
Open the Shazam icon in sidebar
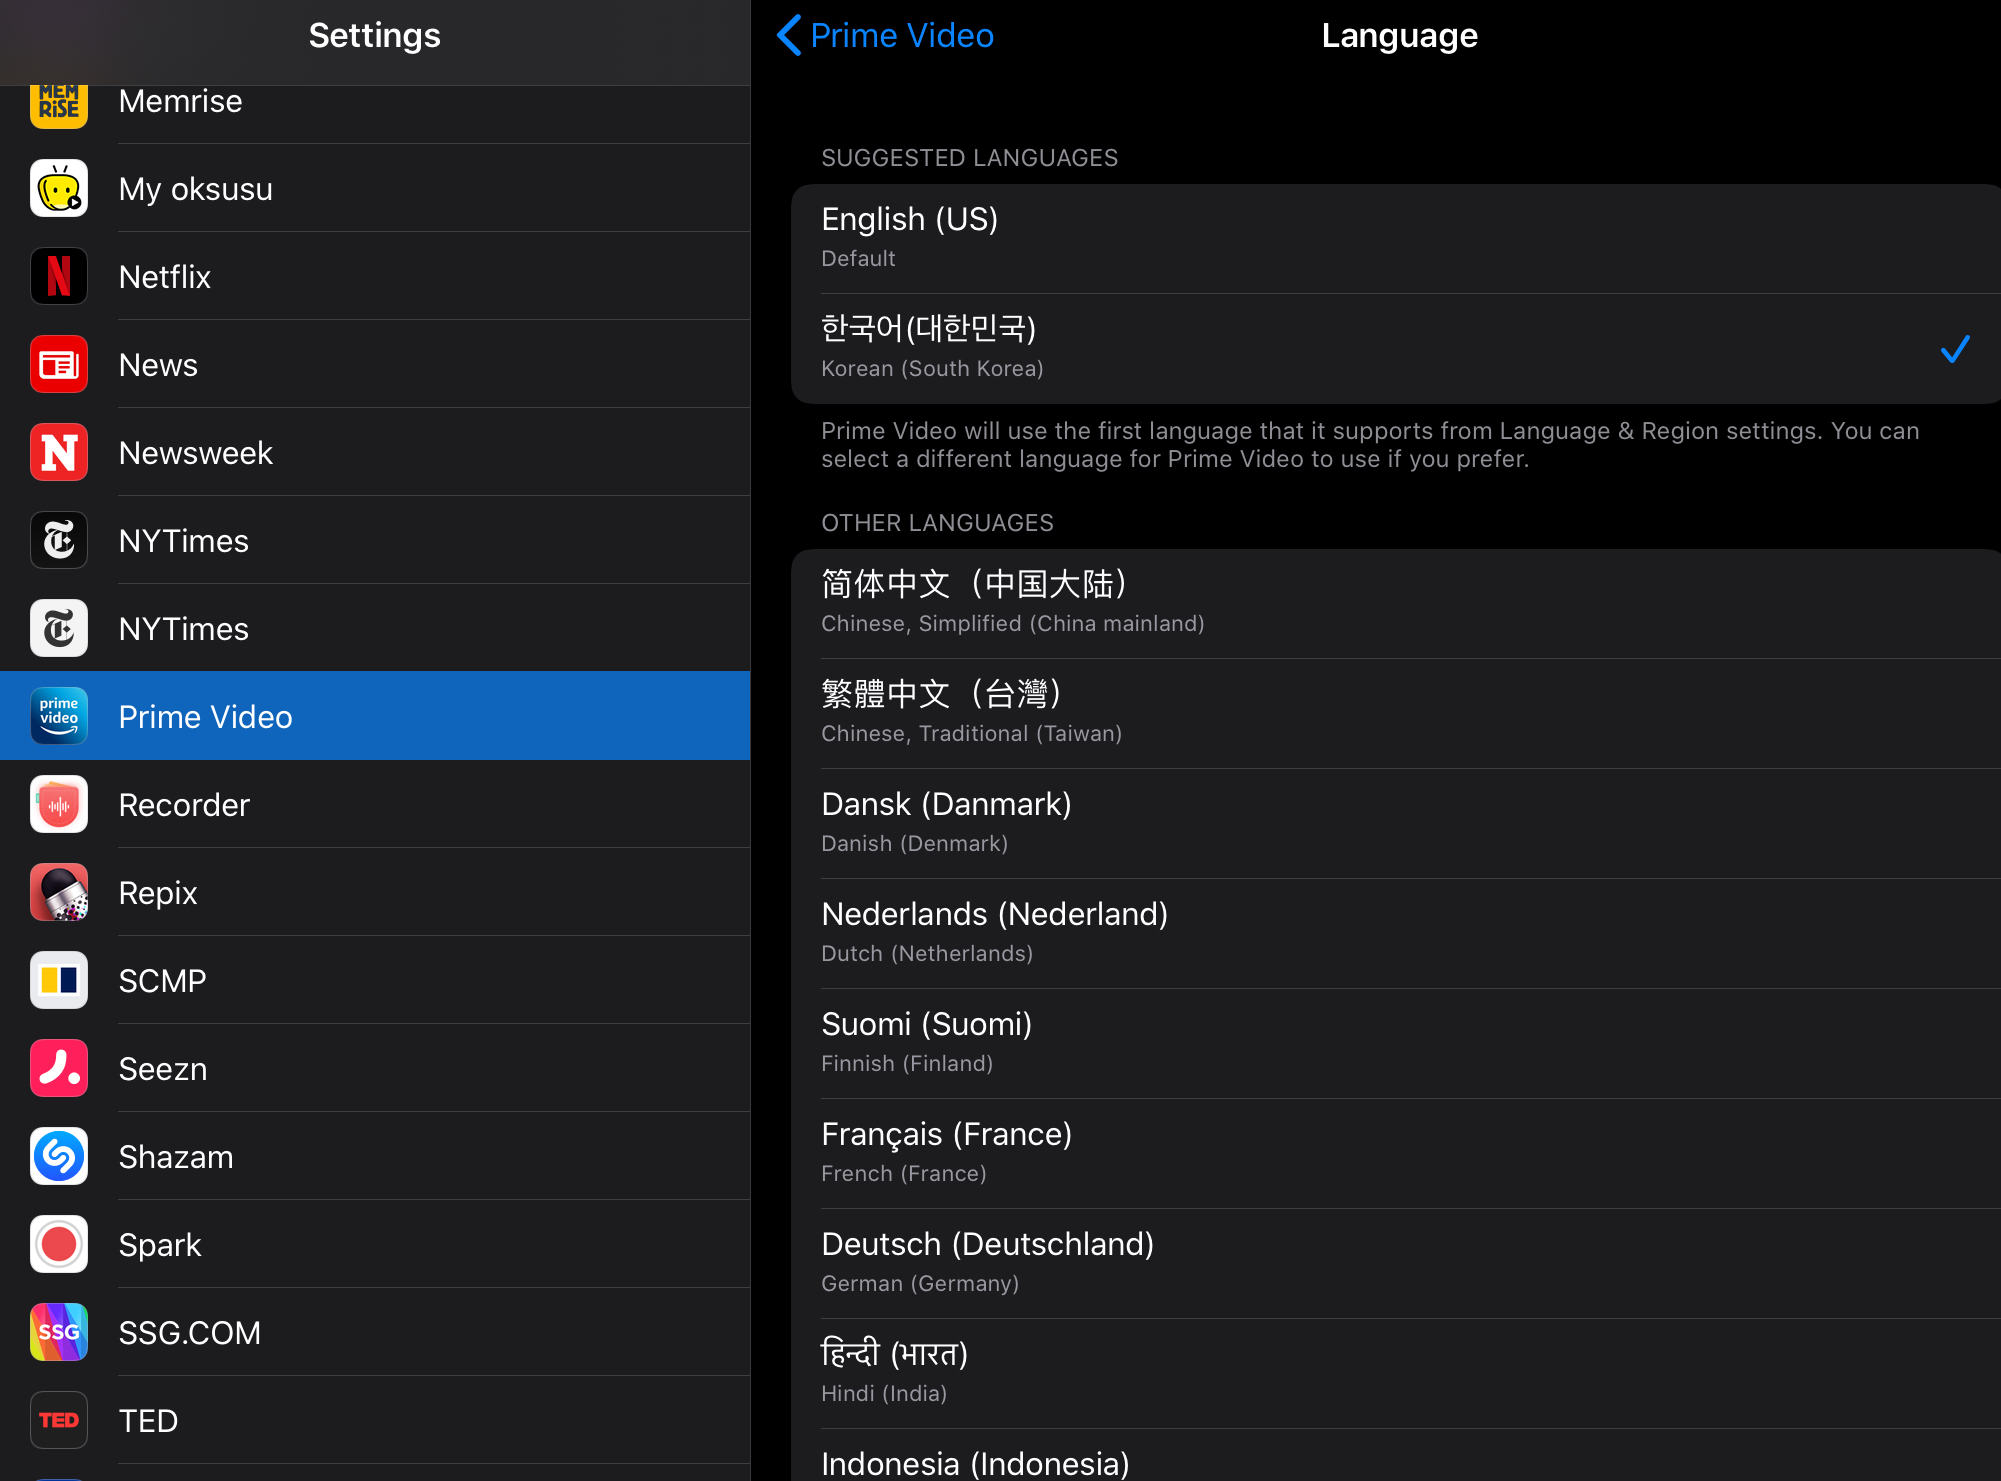[x=59, y=1157]
